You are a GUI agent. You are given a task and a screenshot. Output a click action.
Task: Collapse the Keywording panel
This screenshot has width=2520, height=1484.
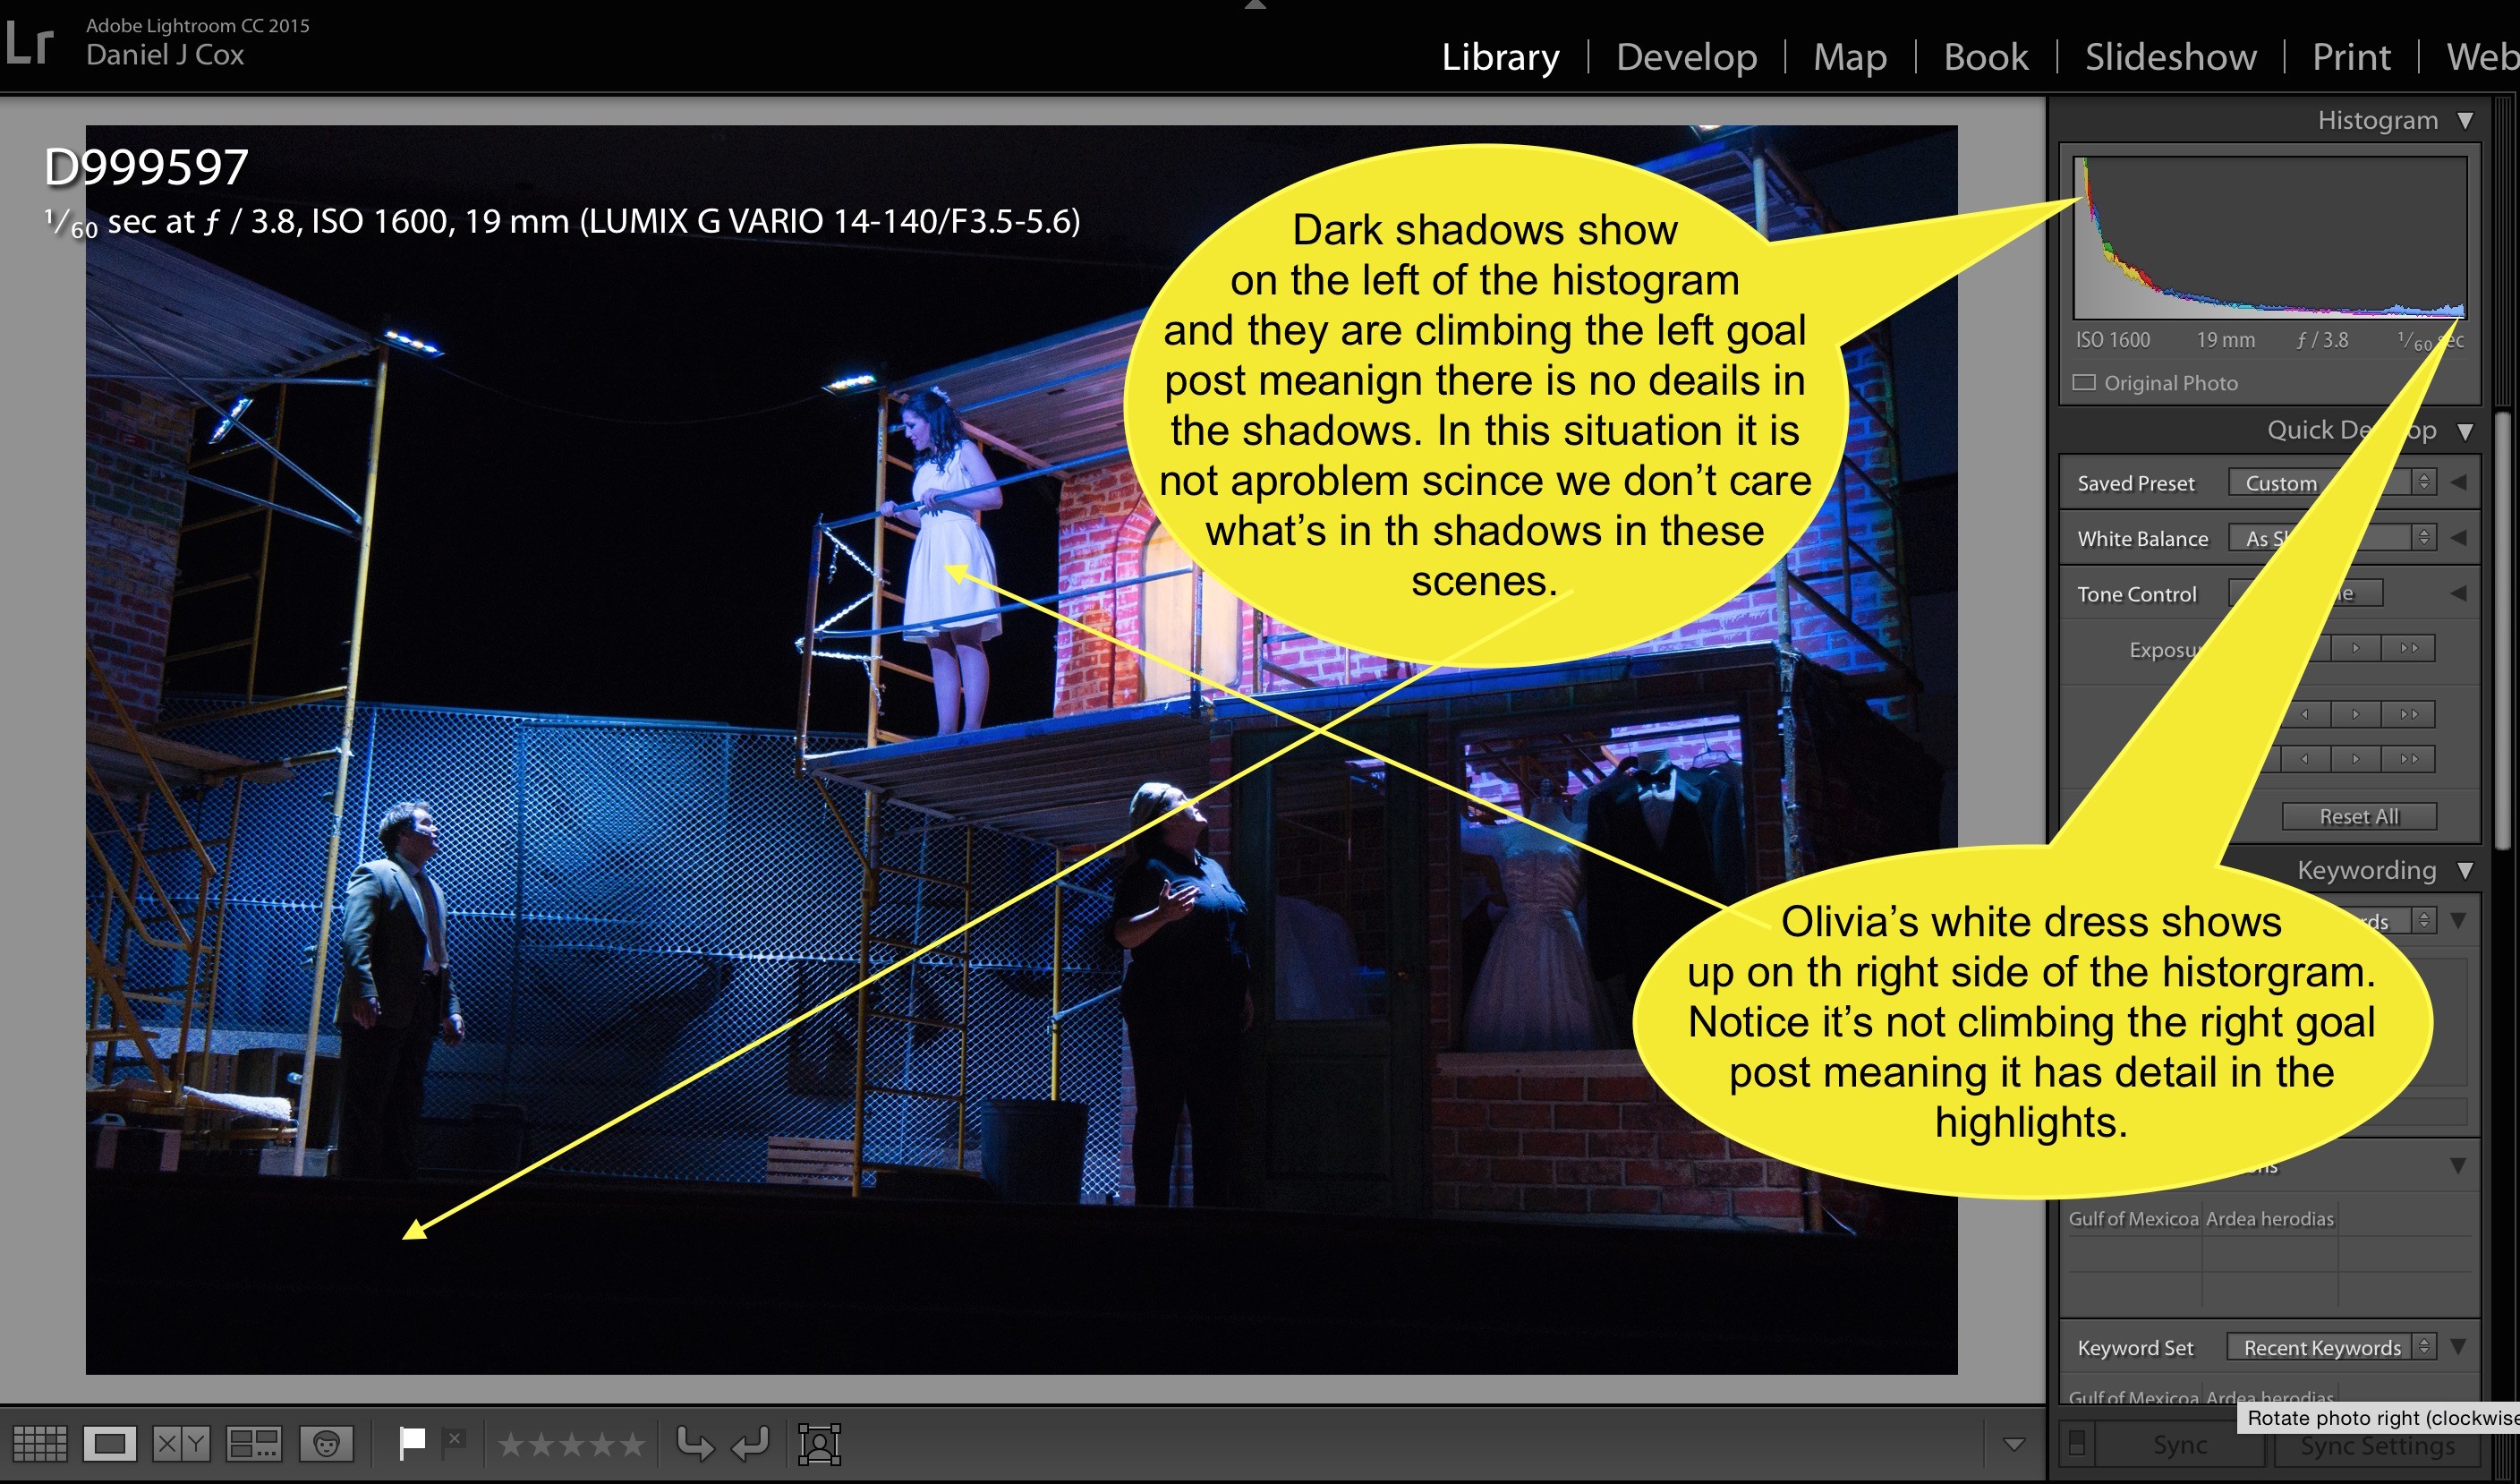2465,870
